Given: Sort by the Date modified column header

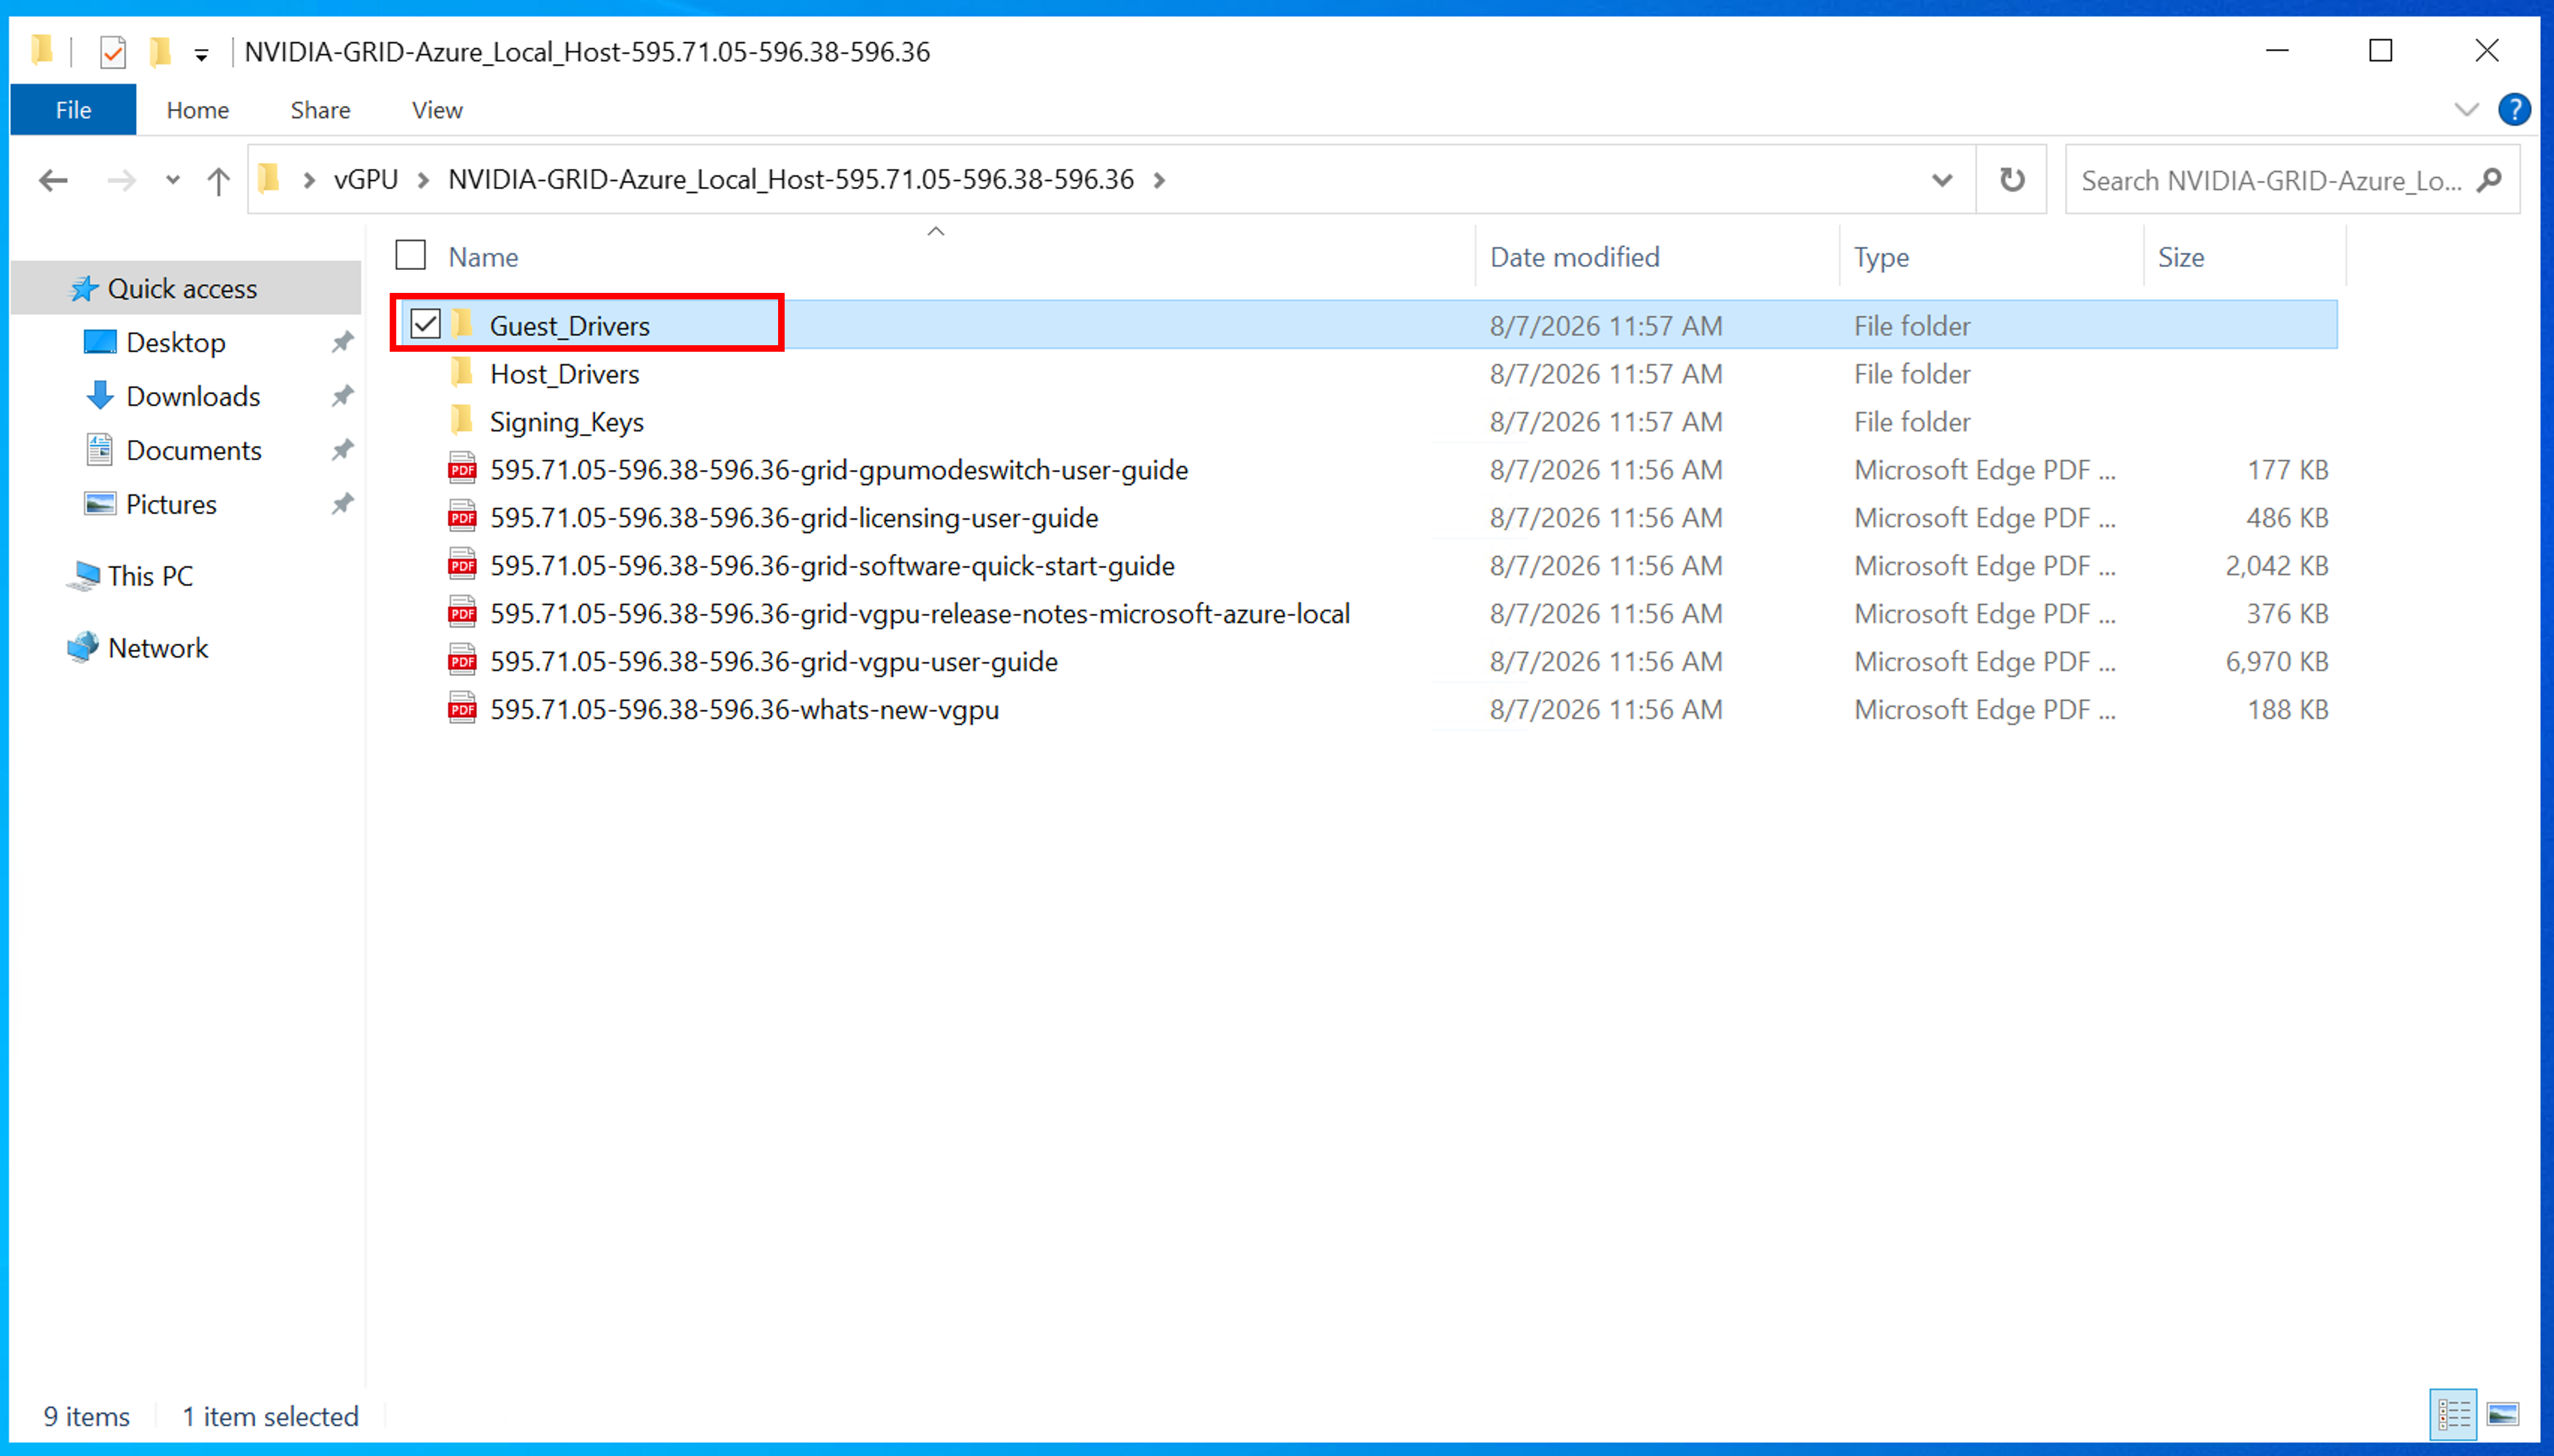Looking at the screenshot, I should (x=1574, y=257).
